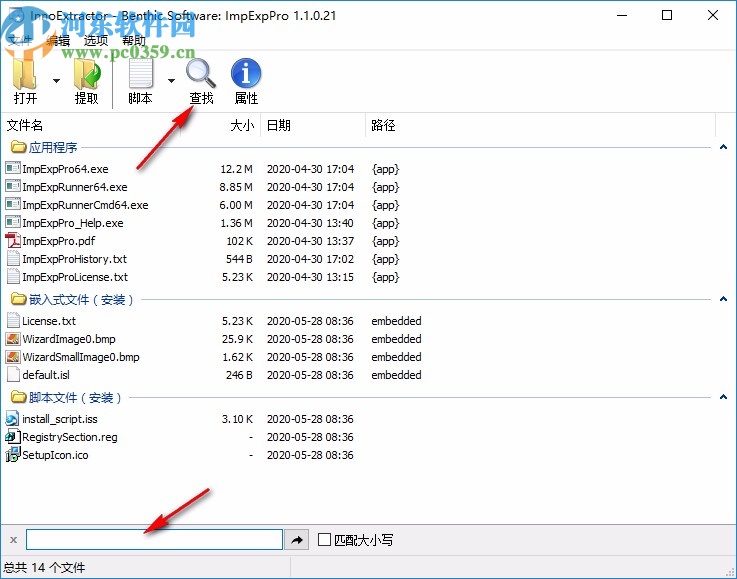The height and width of the screenshot is (579, 737).
Task: Select the ImpExpRunnerCmd64.exe file icon
Action: (x=13, y=204)
